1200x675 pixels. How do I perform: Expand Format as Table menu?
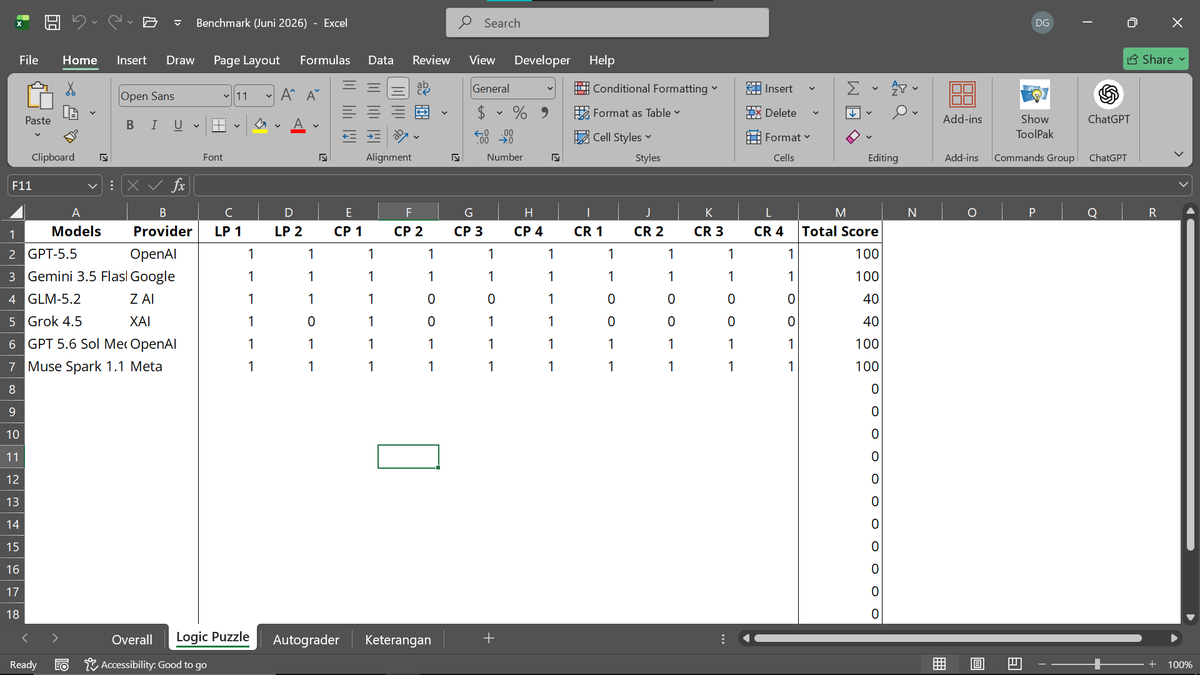[x=627, y=112]
